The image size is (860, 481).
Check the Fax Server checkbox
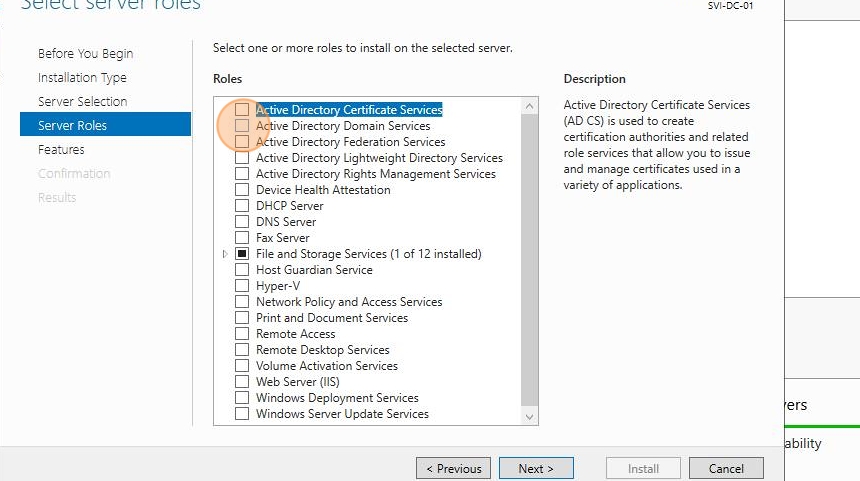click(x=242, y=237)
